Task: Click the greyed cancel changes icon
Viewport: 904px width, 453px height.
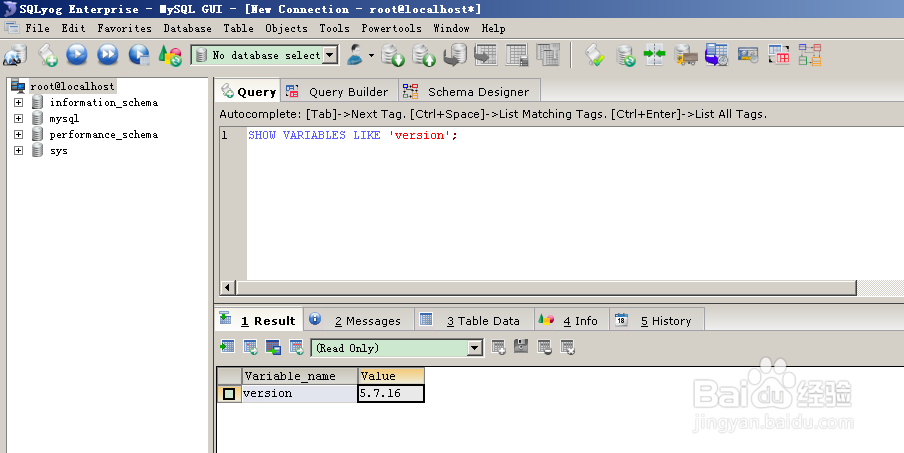Action: click(x=567, y=347)
